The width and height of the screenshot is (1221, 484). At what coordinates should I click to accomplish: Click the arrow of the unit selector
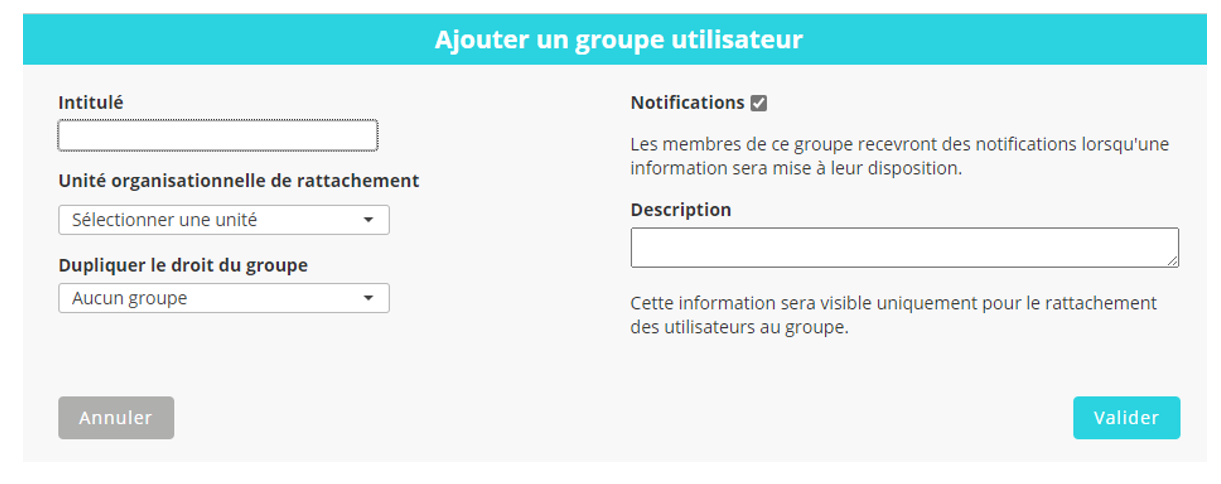pyautogui.click(x=368, y=220)
